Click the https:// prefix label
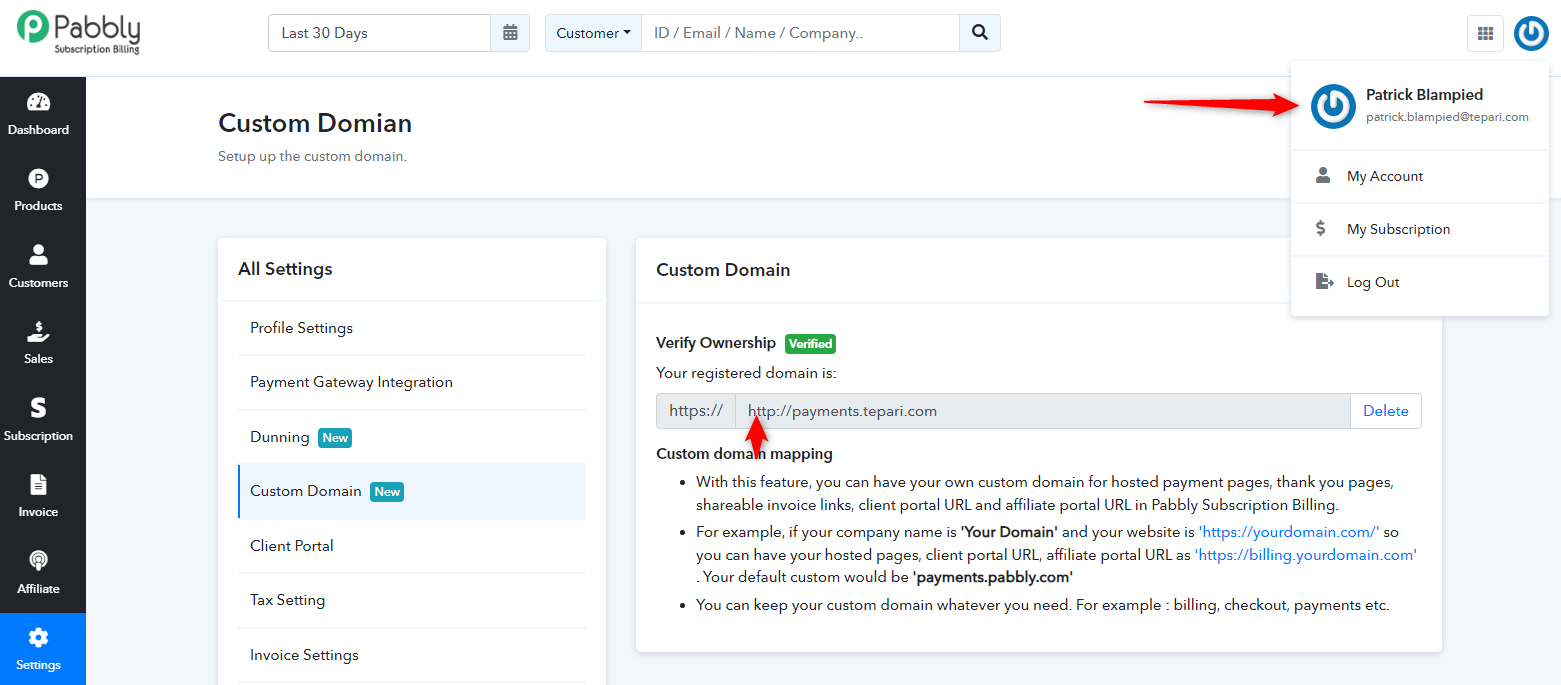1561x685 pixels. (696, 411)
